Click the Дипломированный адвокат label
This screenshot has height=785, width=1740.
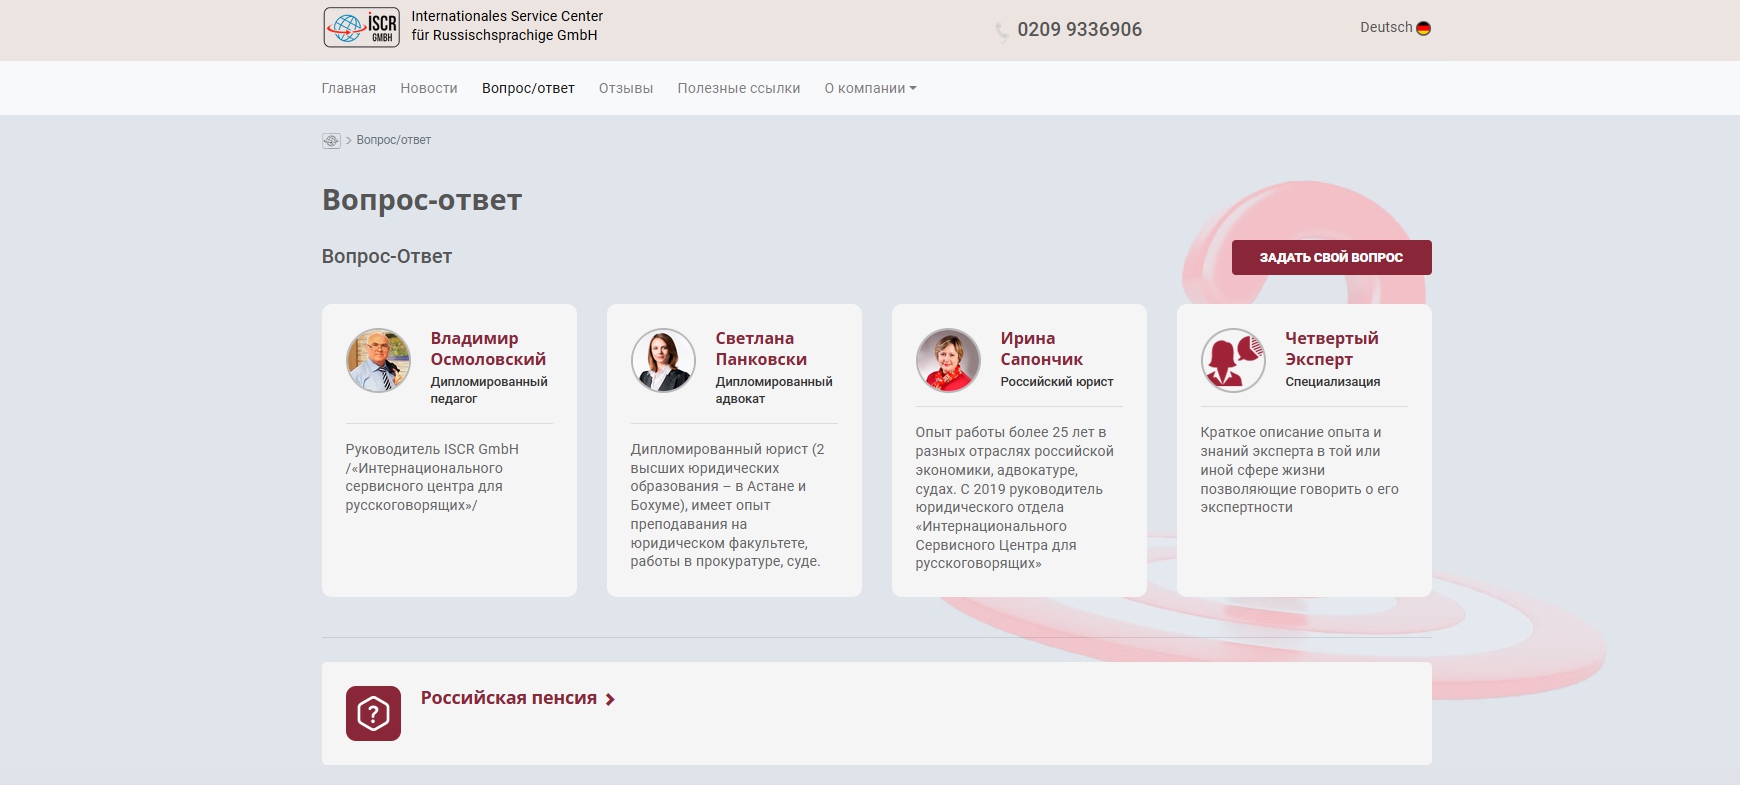[x=774, y=390]
